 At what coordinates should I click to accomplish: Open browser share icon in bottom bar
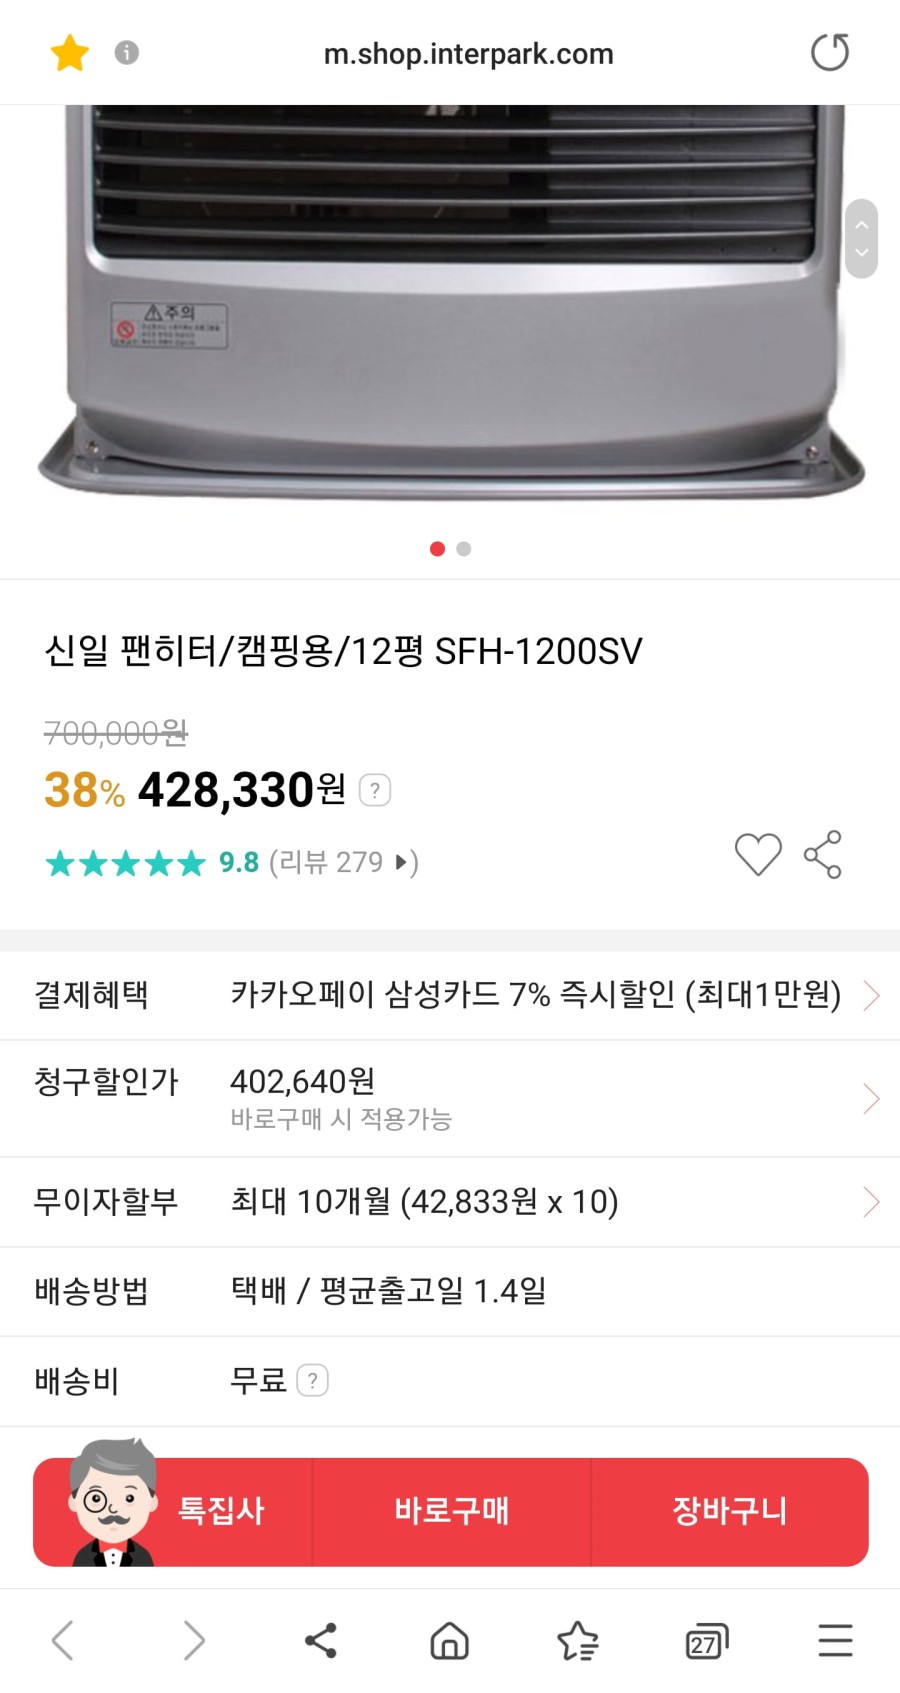pyautogui.click(x=321, y=1640)
